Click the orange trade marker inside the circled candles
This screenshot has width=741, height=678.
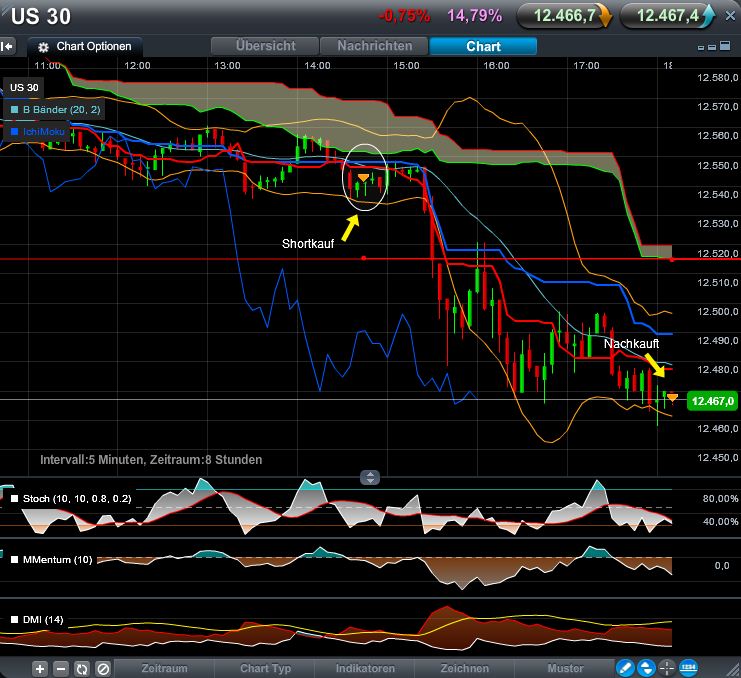coord(363,177)
